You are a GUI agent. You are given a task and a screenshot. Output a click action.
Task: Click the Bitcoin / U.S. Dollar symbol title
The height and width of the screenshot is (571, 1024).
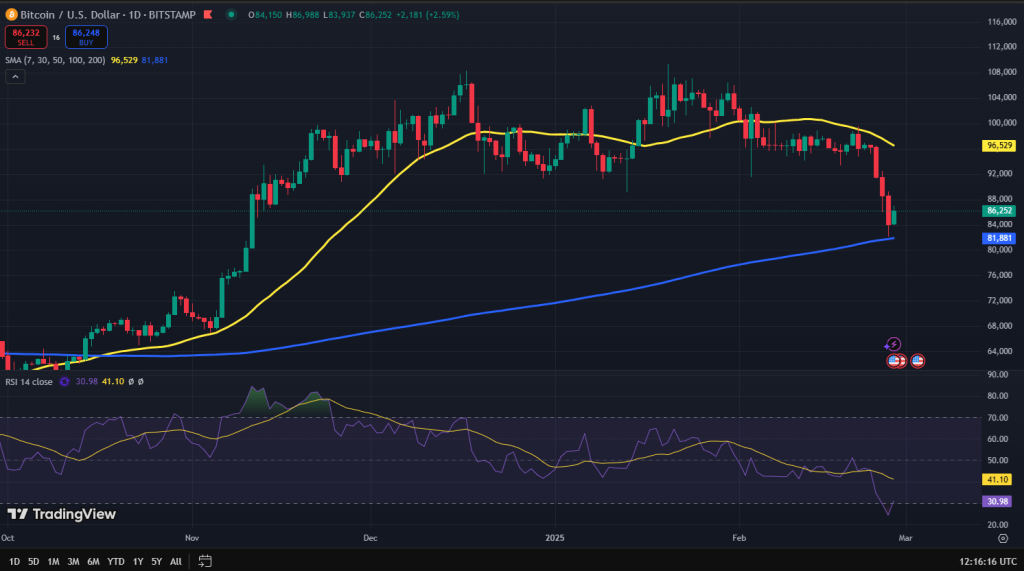[71, 14]
